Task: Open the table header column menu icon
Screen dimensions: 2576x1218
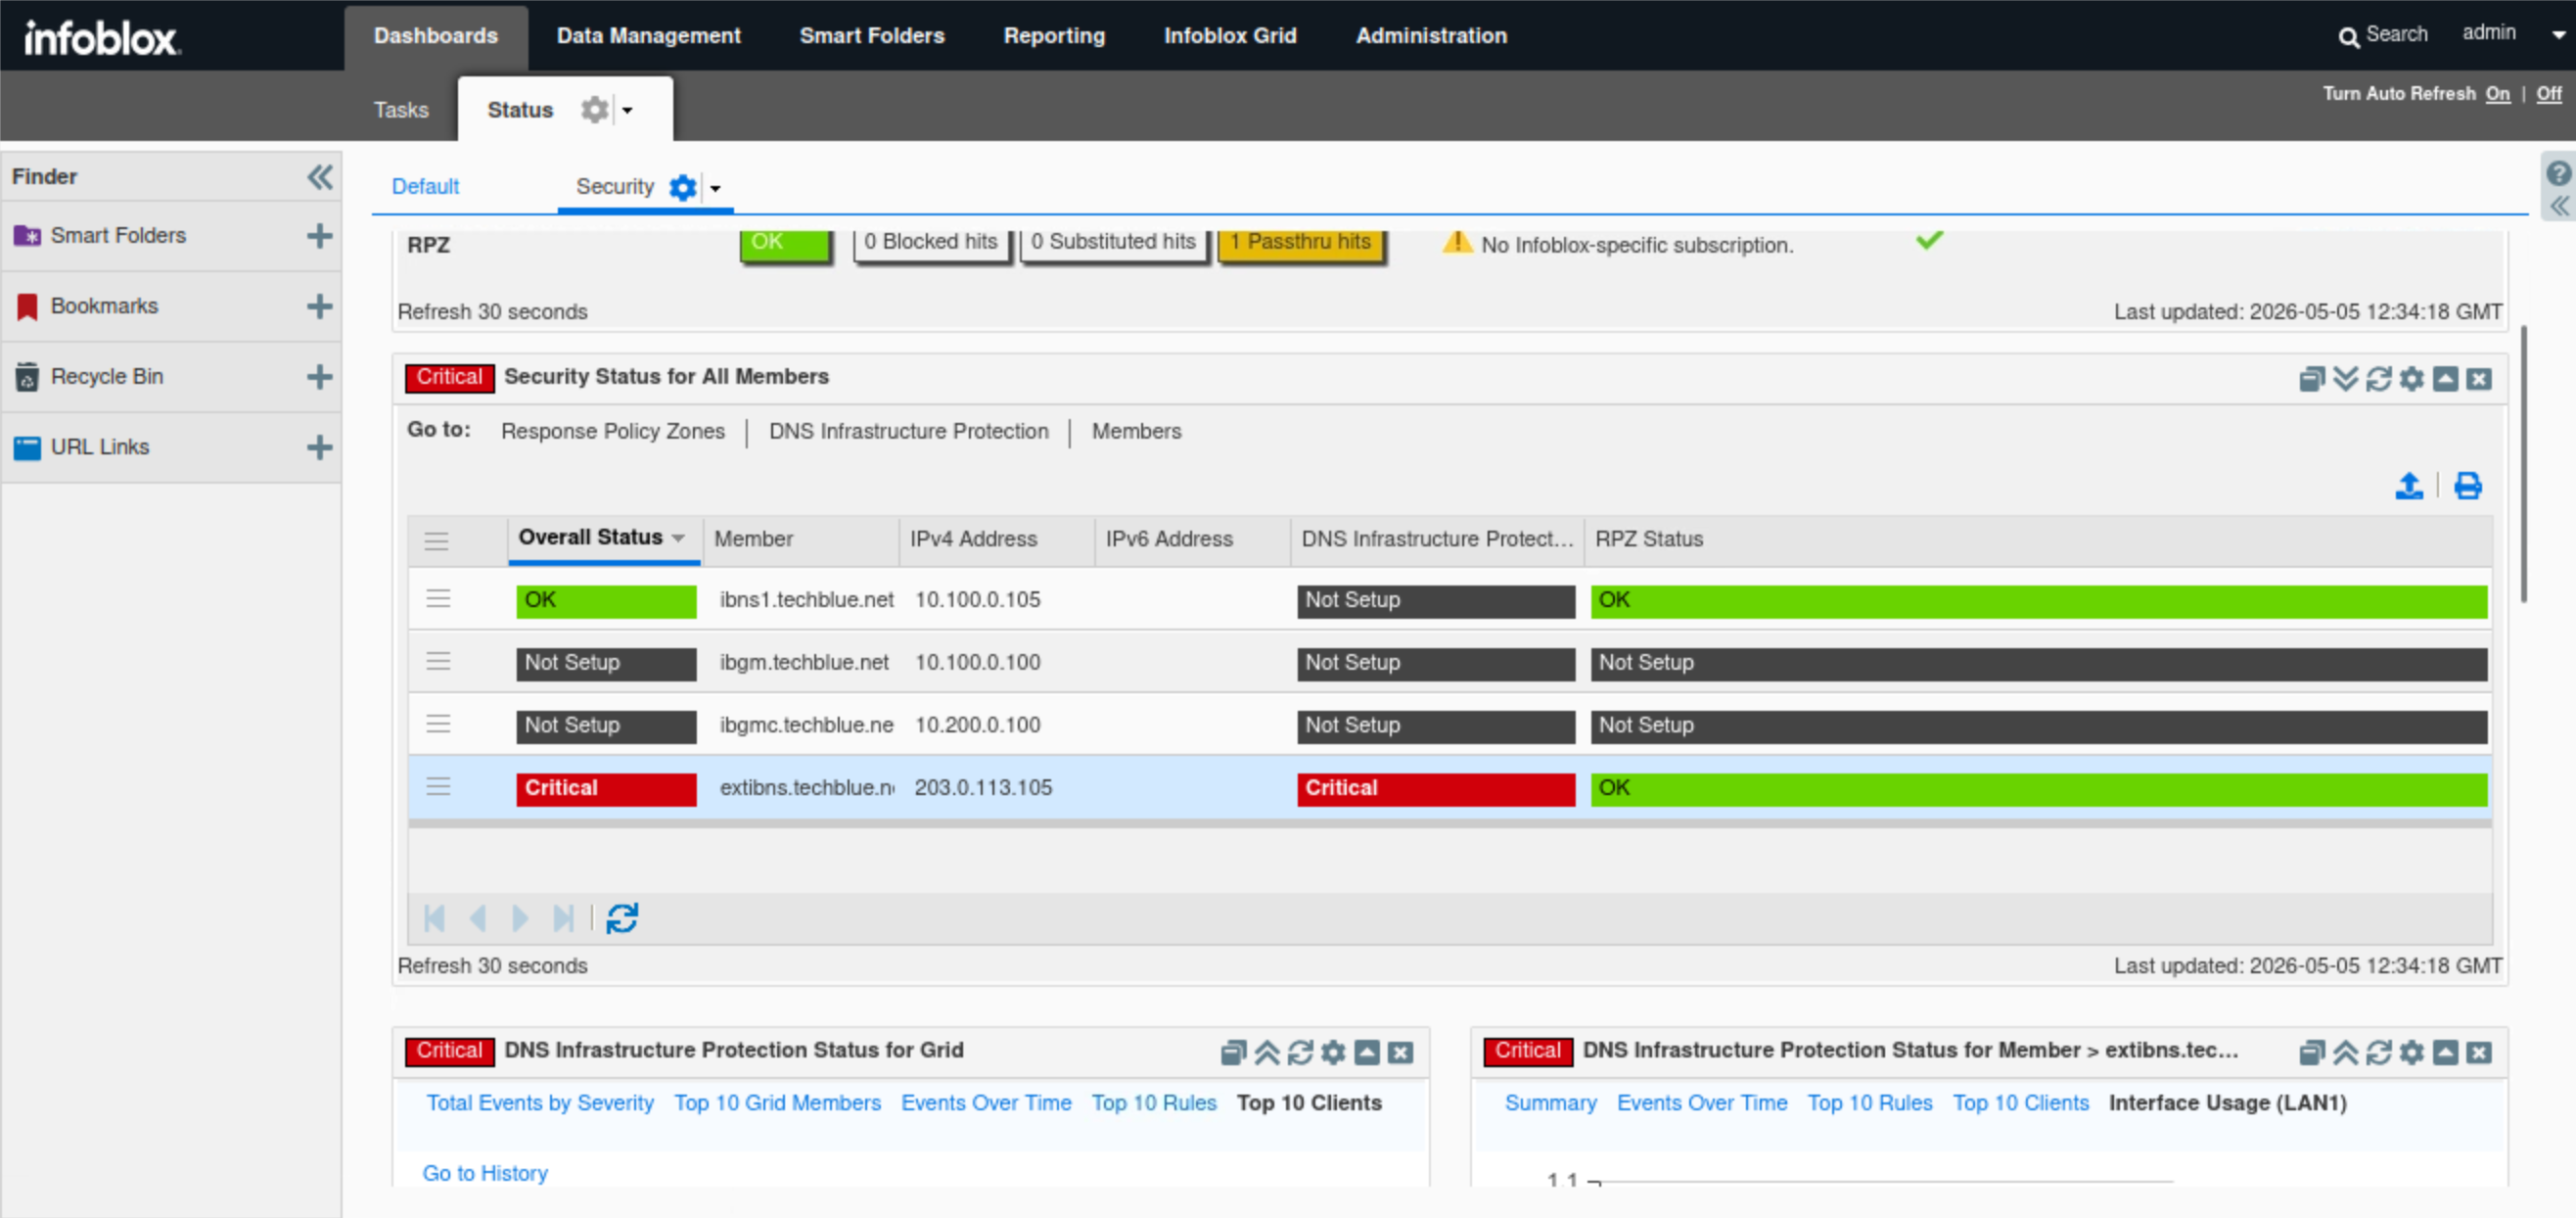Action: (436, 541)
